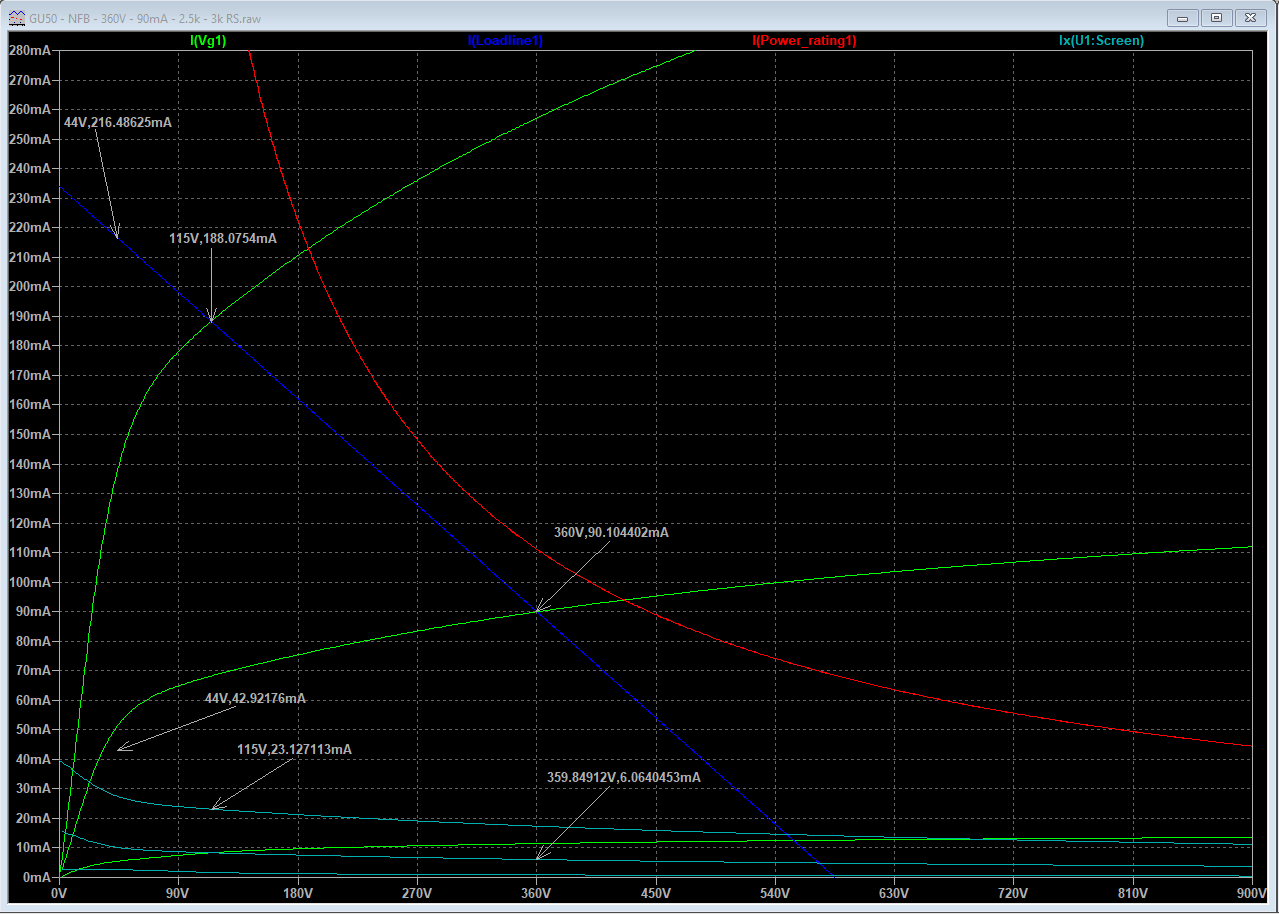
Task: Click the 359.84912V,6.0640453mA annotation text
Action: 623,777
